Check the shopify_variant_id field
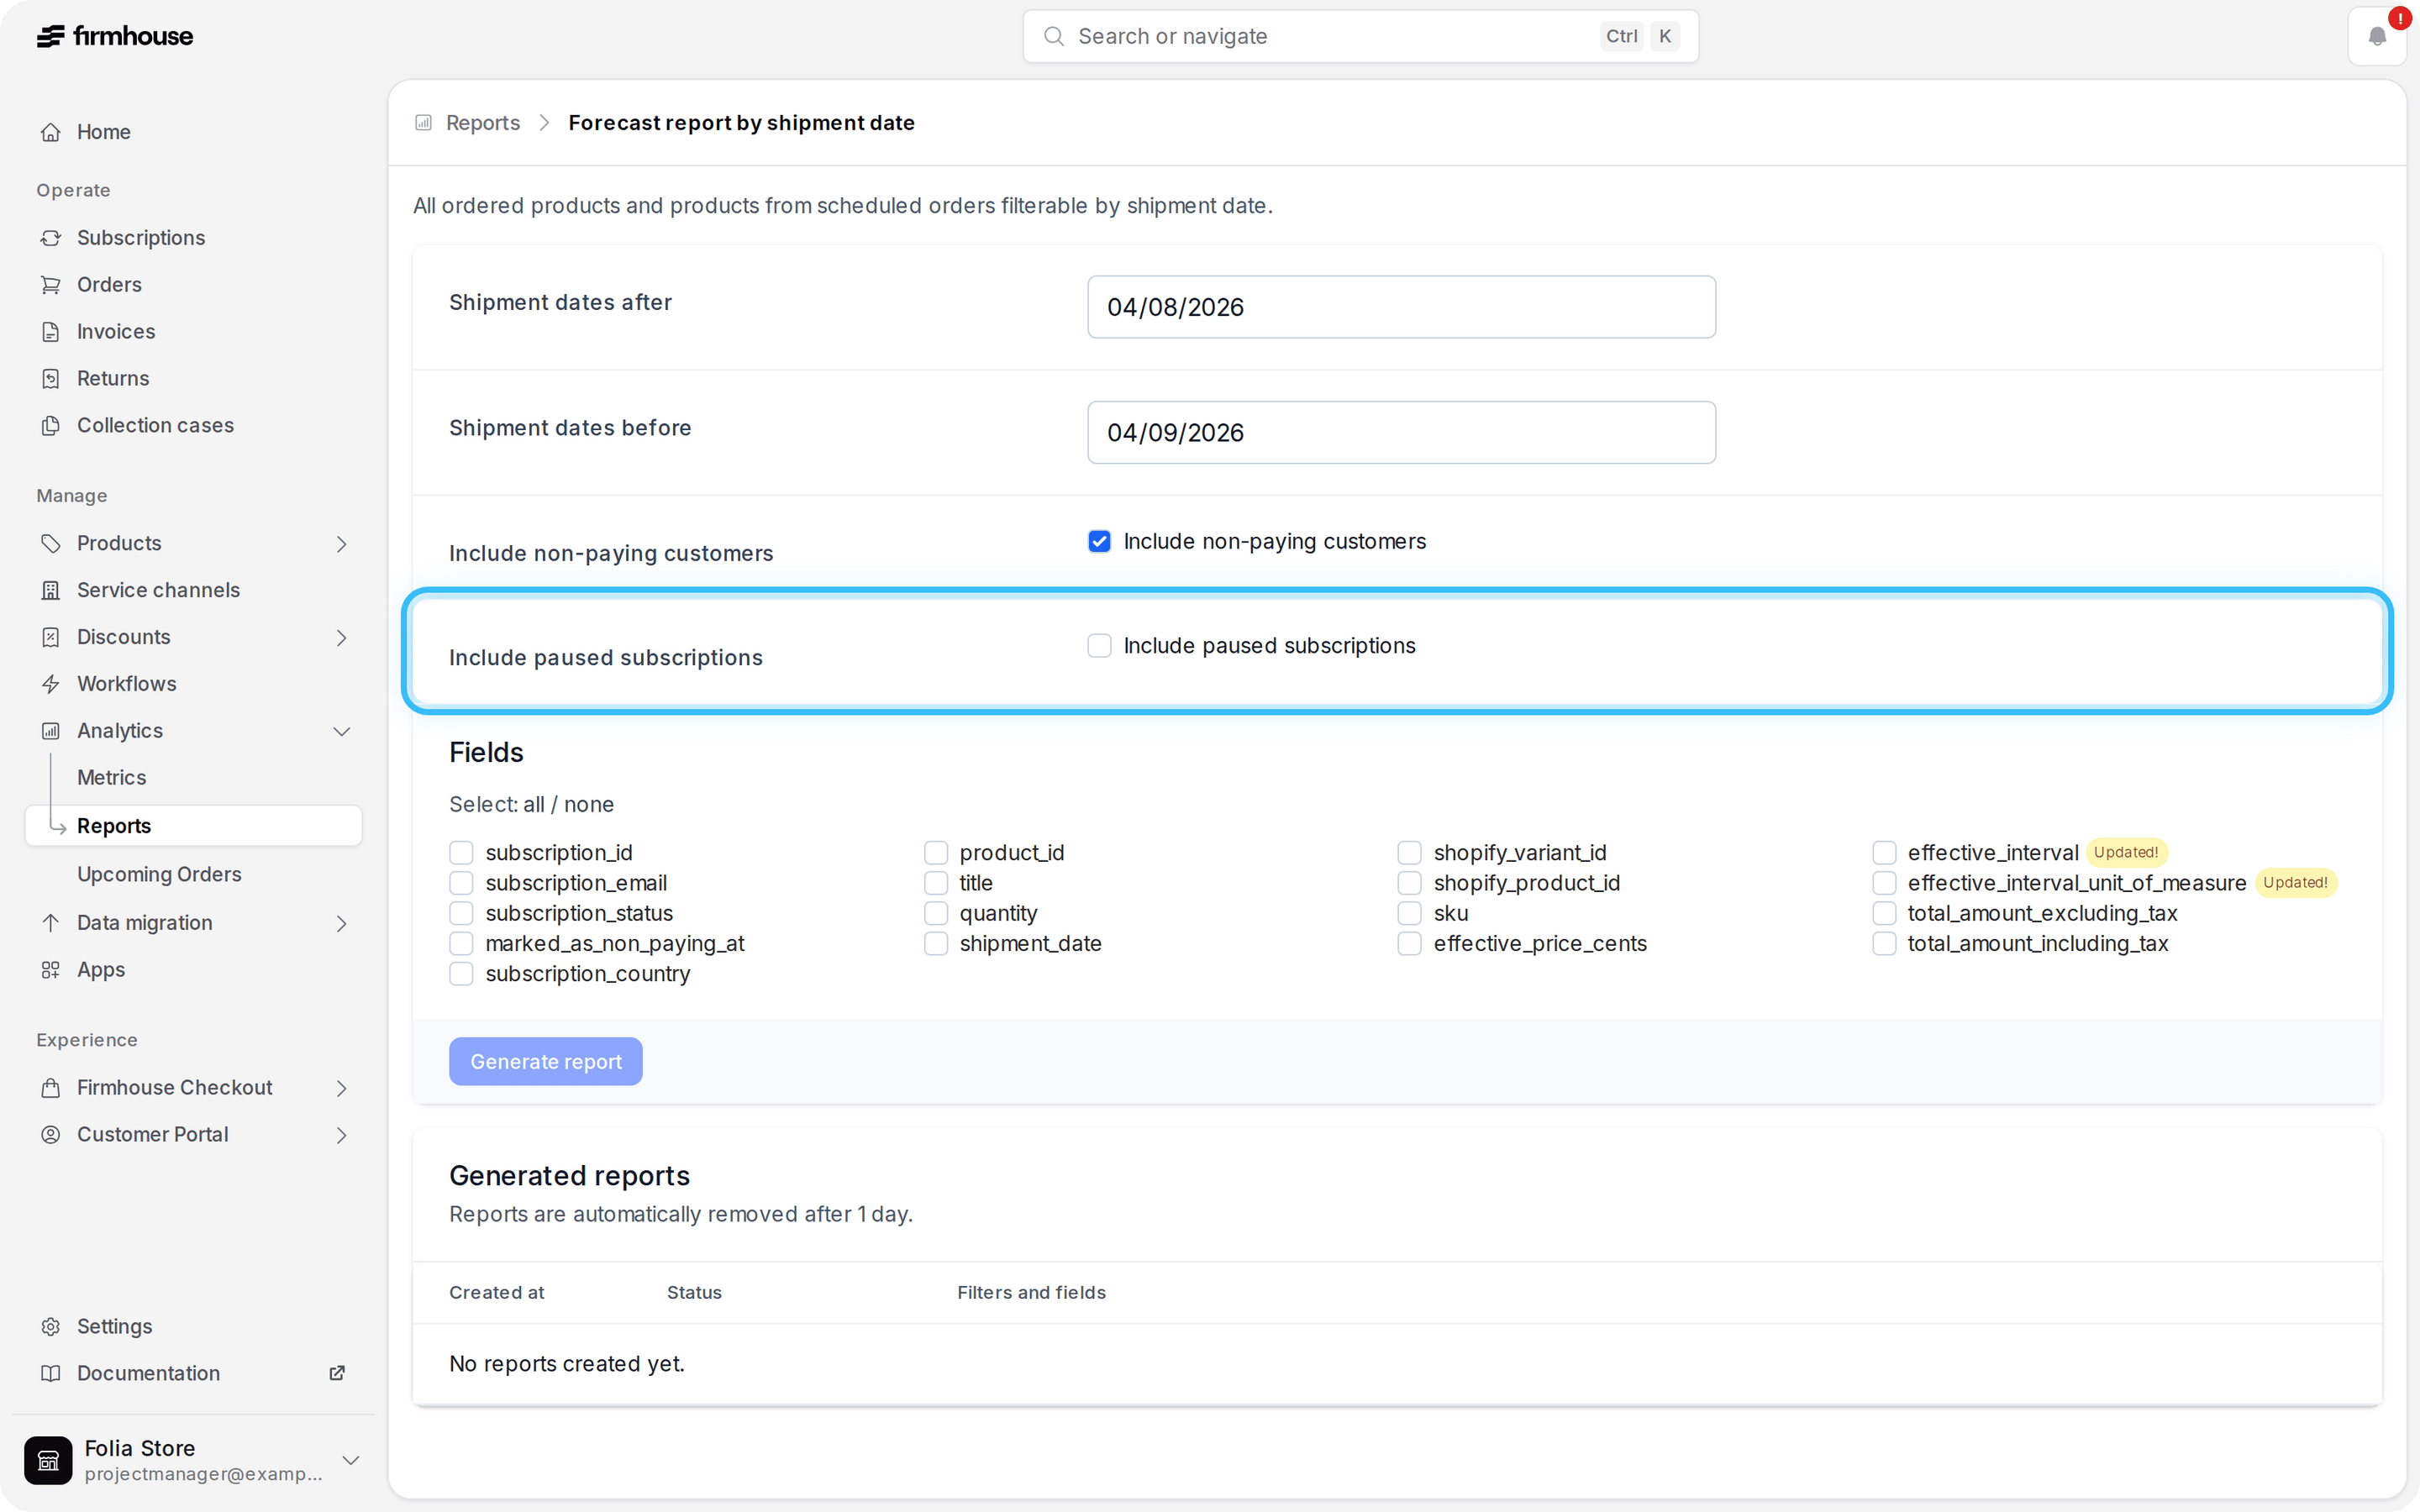The width and height of the screenshot is (2420, 1512). [x=1410, y=854]
